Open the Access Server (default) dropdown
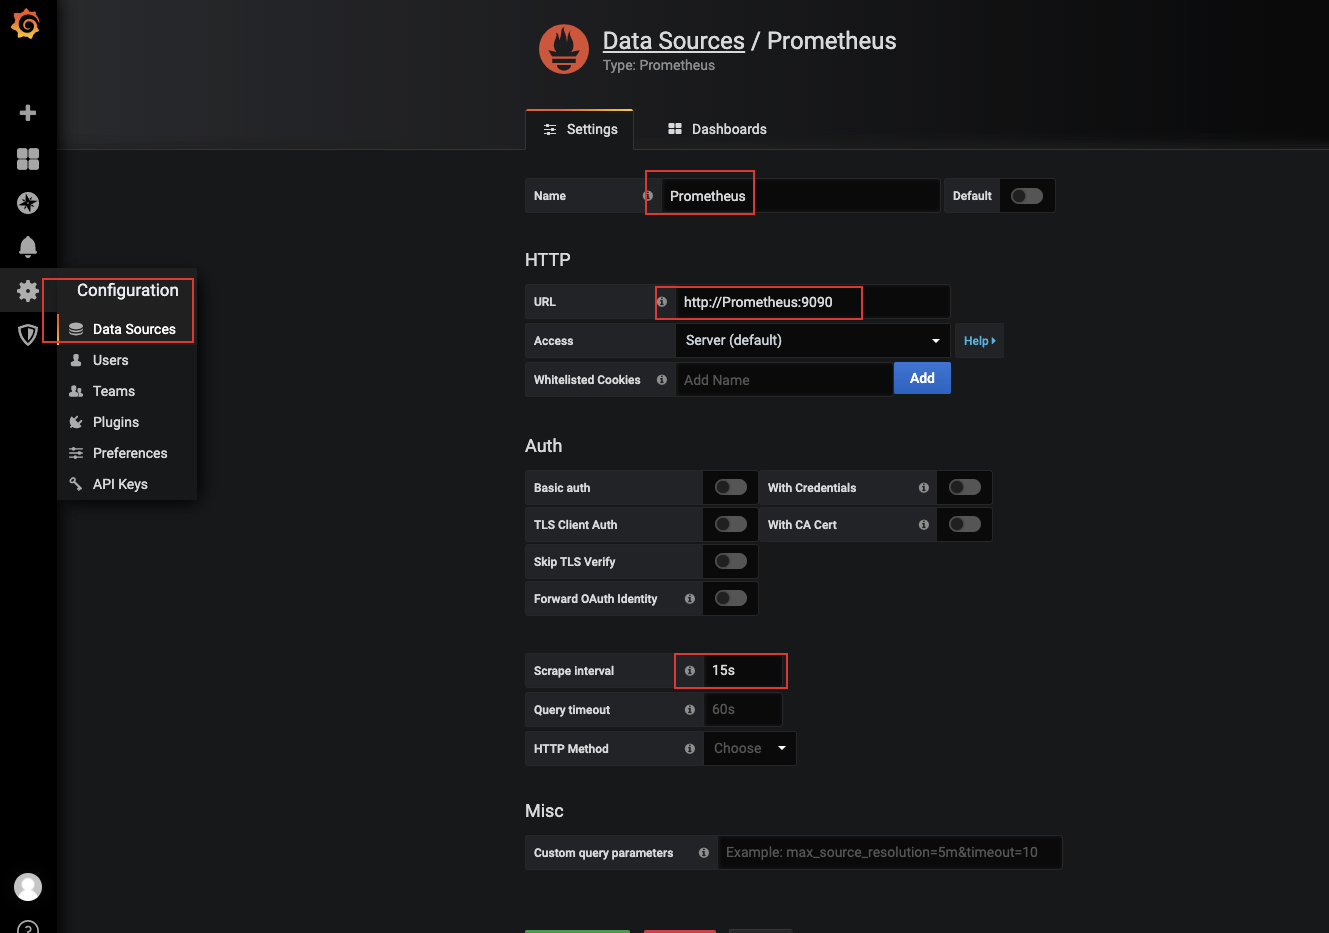This screenshot has width=1329, height=933. [x=813, y=340]
